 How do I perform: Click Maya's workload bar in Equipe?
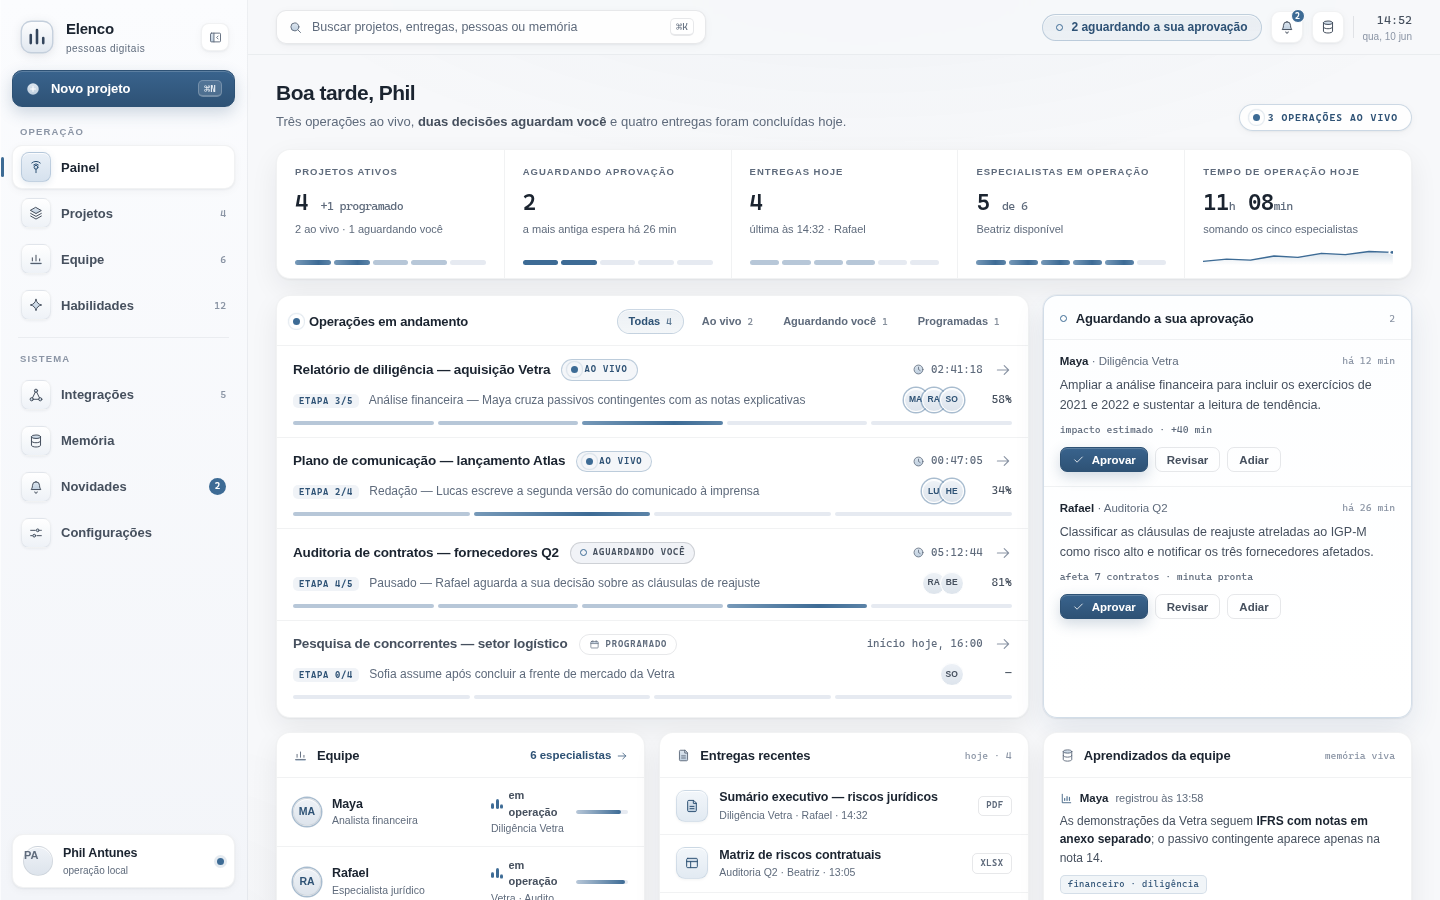602,812
